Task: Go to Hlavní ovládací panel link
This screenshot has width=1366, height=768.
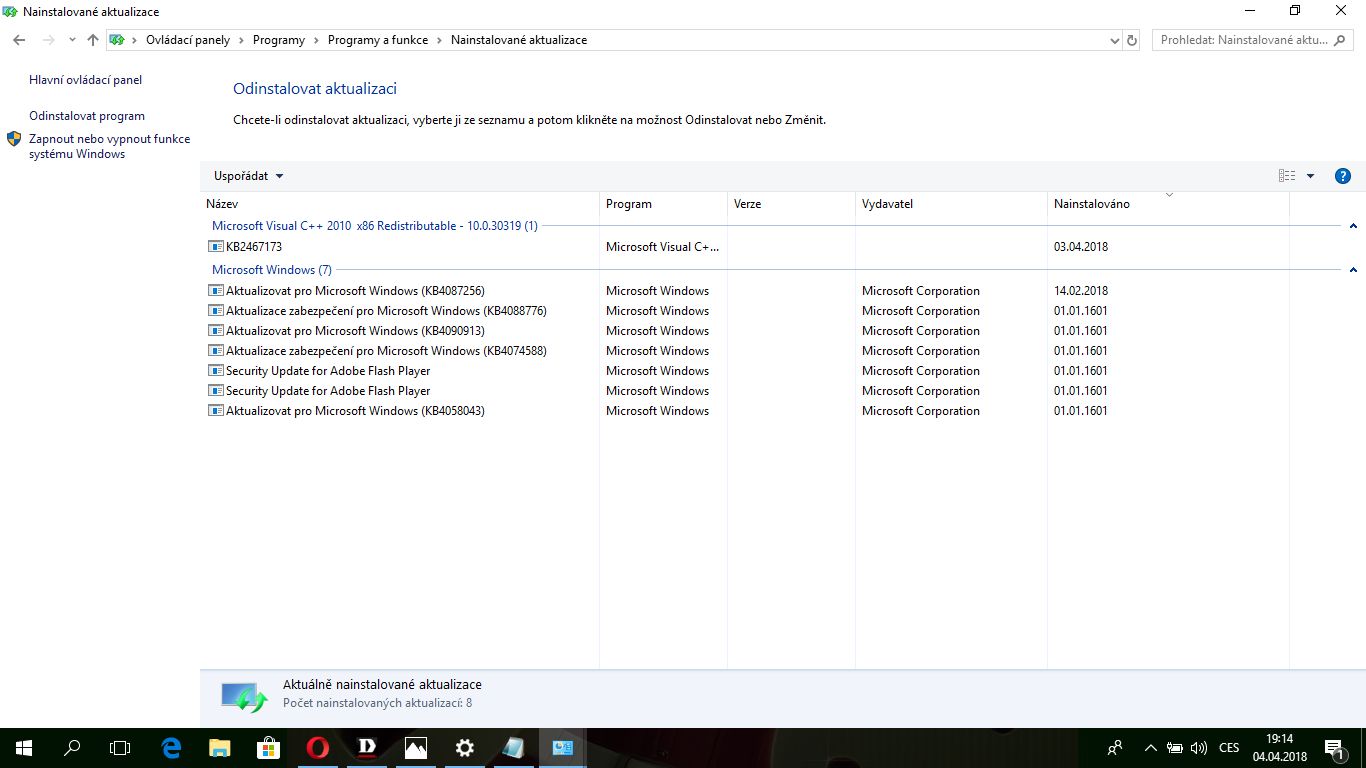Action: coord(85,80)
